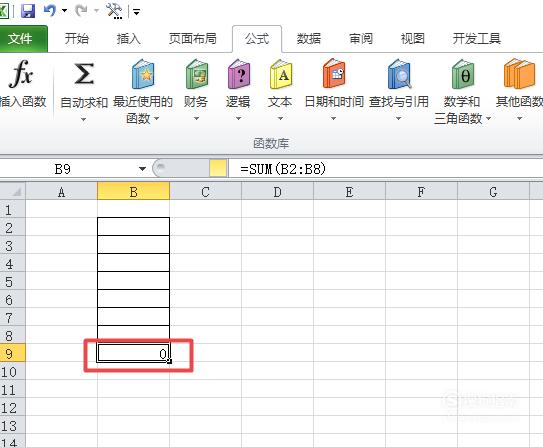Viewport: 543px width, 447px height.
Task: Click cell A1
Action: [61, 209]
